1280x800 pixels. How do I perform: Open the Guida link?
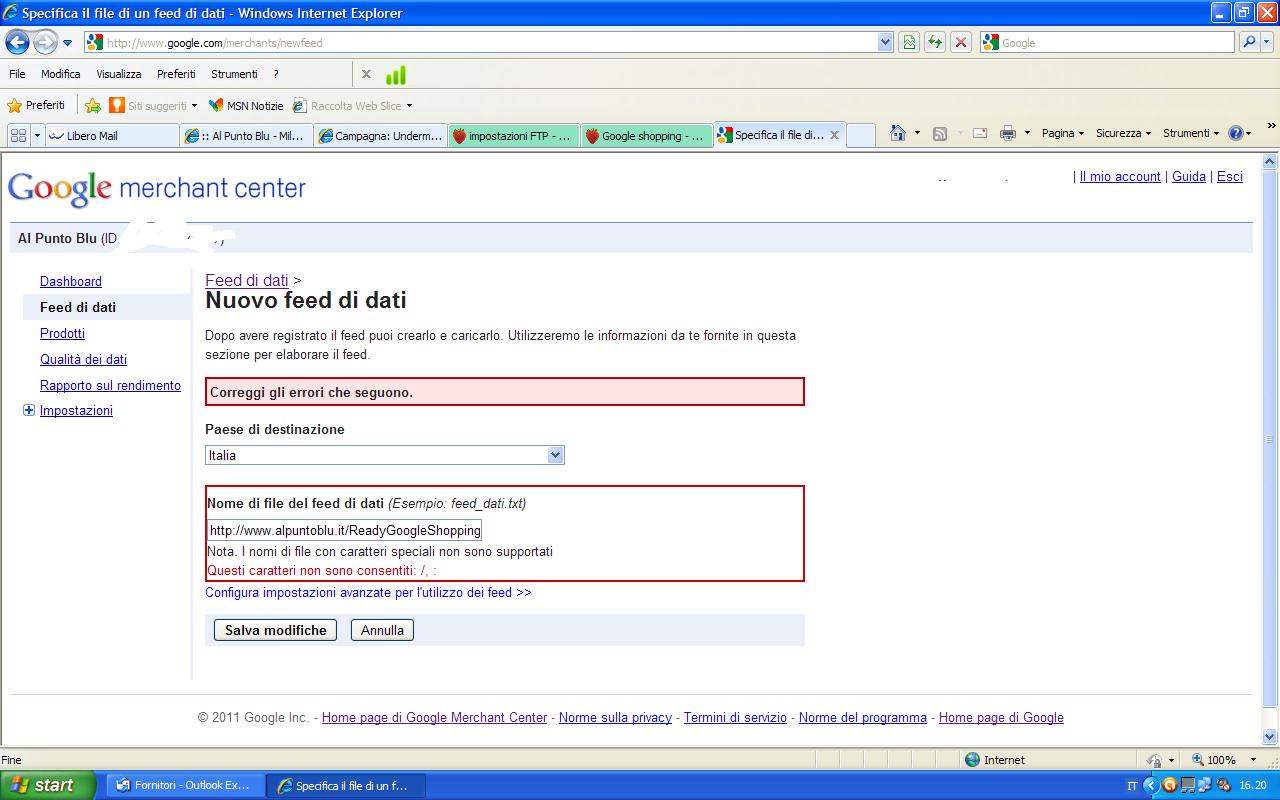pyautogui.click(x=1189, y=176)
